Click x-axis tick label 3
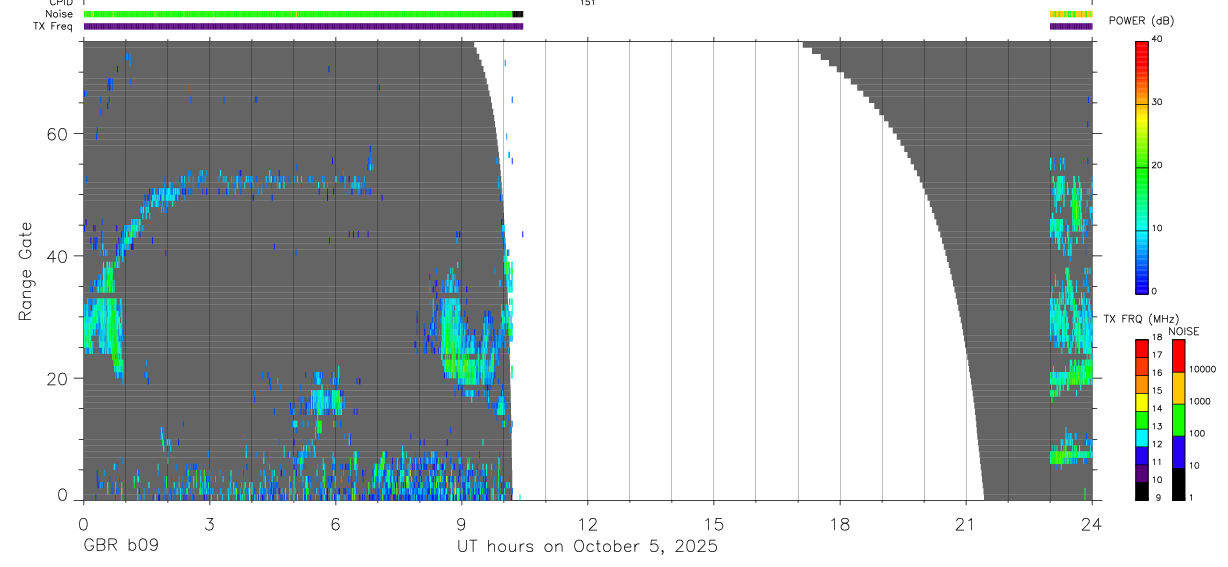Viewport: 1228px width, 567px height. click(209, 523)
